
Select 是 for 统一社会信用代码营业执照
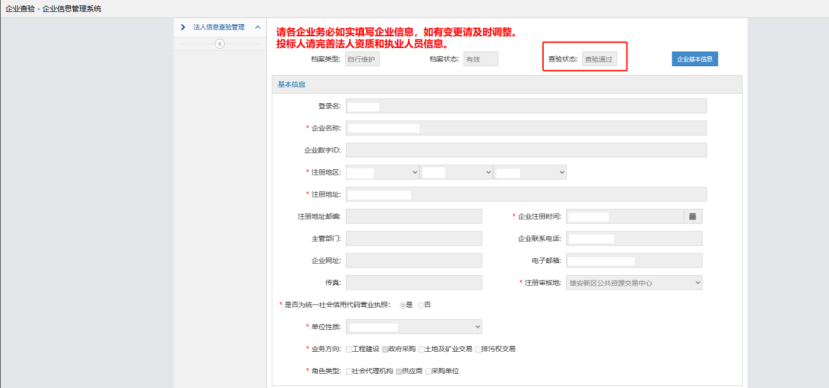pyautogui.click(x=403, y=305)
